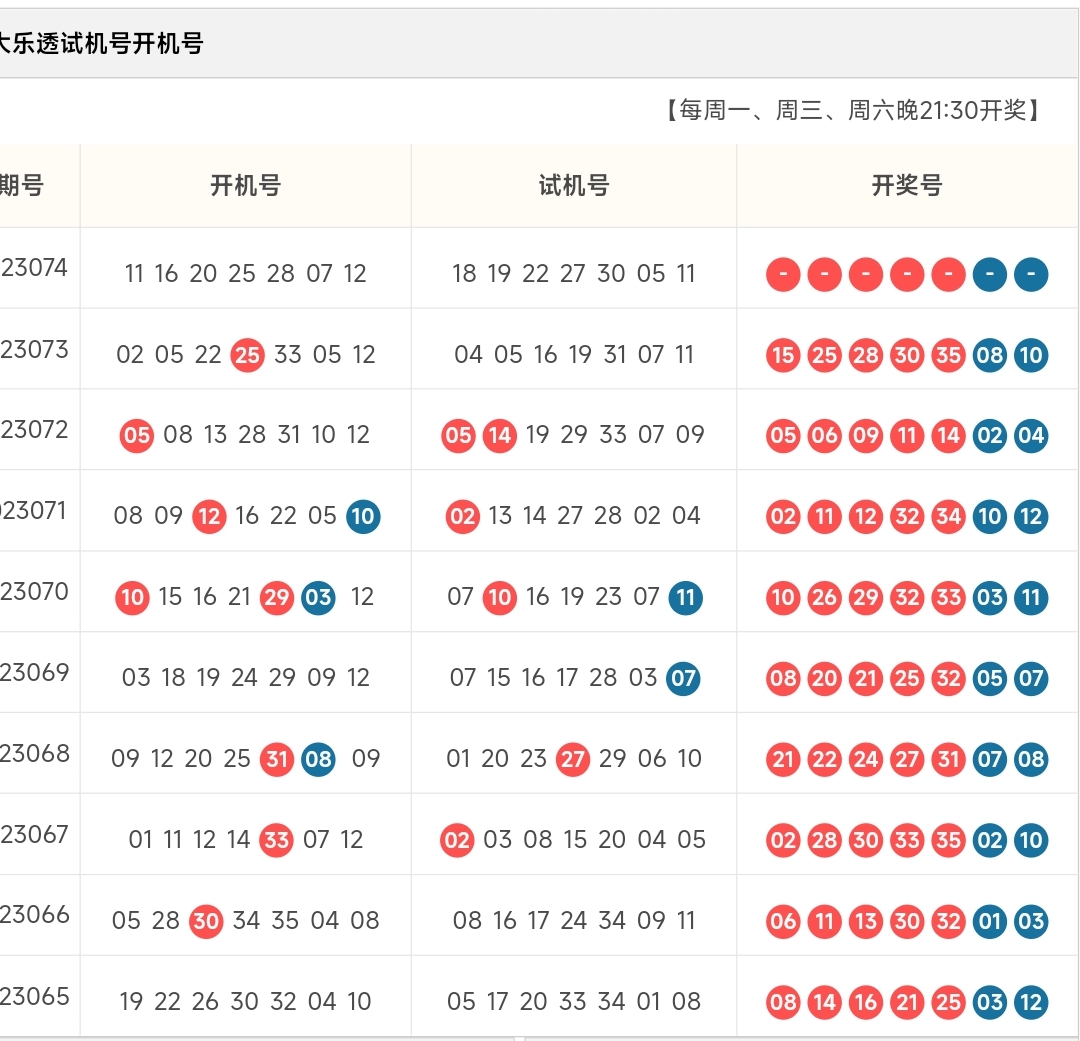Click the blue 04 ball in 23072 开奖号

(1031, 435)
